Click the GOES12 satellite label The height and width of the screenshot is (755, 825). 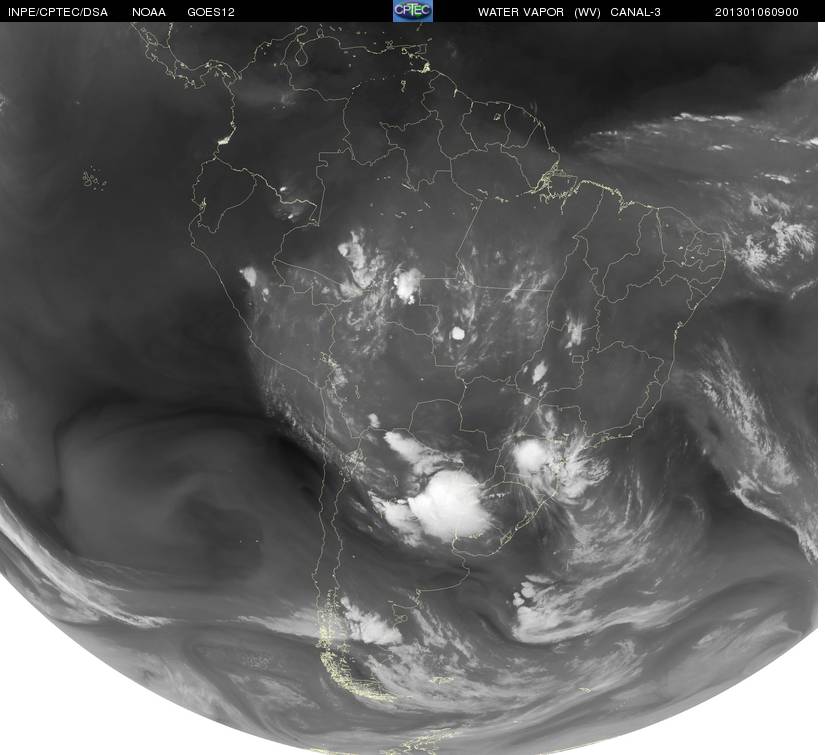coord(211,12)
